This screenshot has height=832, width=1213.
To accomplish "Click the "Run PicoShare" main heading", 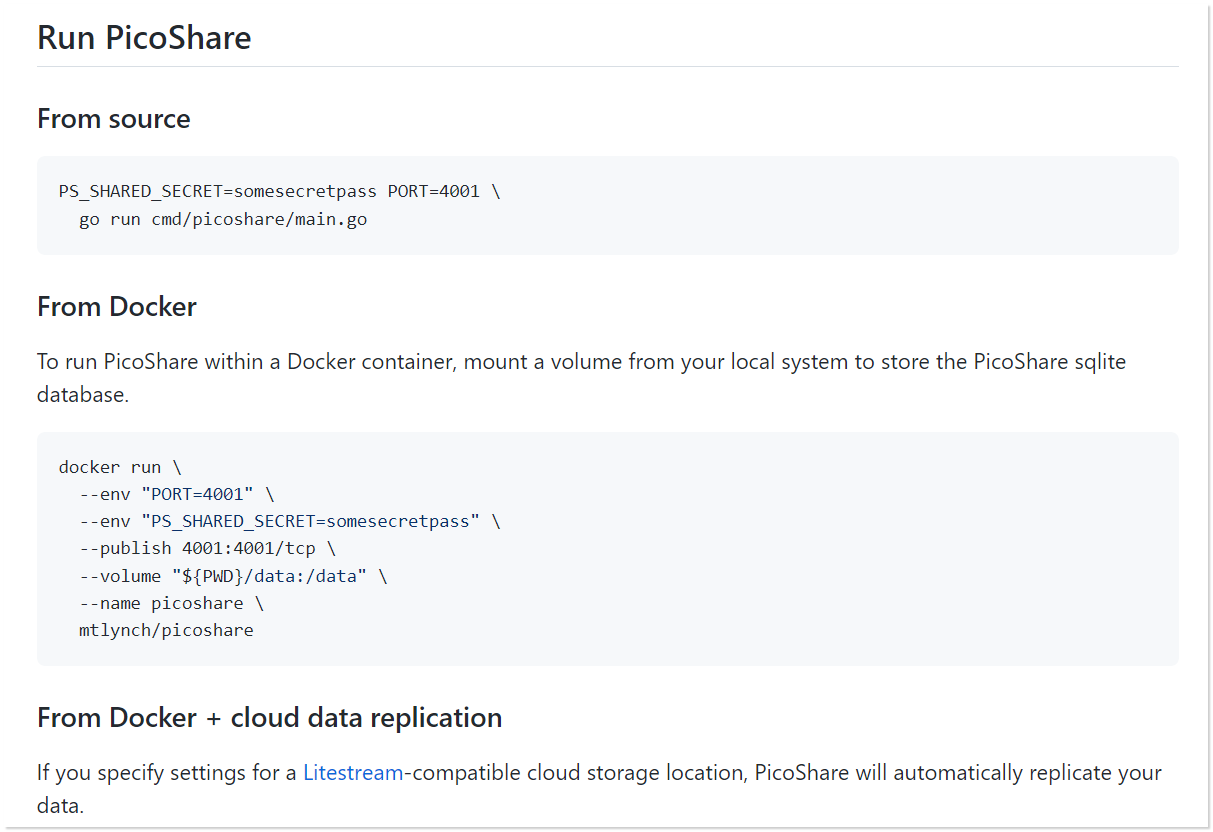I will pyautogui.click(x=144, y=38).
